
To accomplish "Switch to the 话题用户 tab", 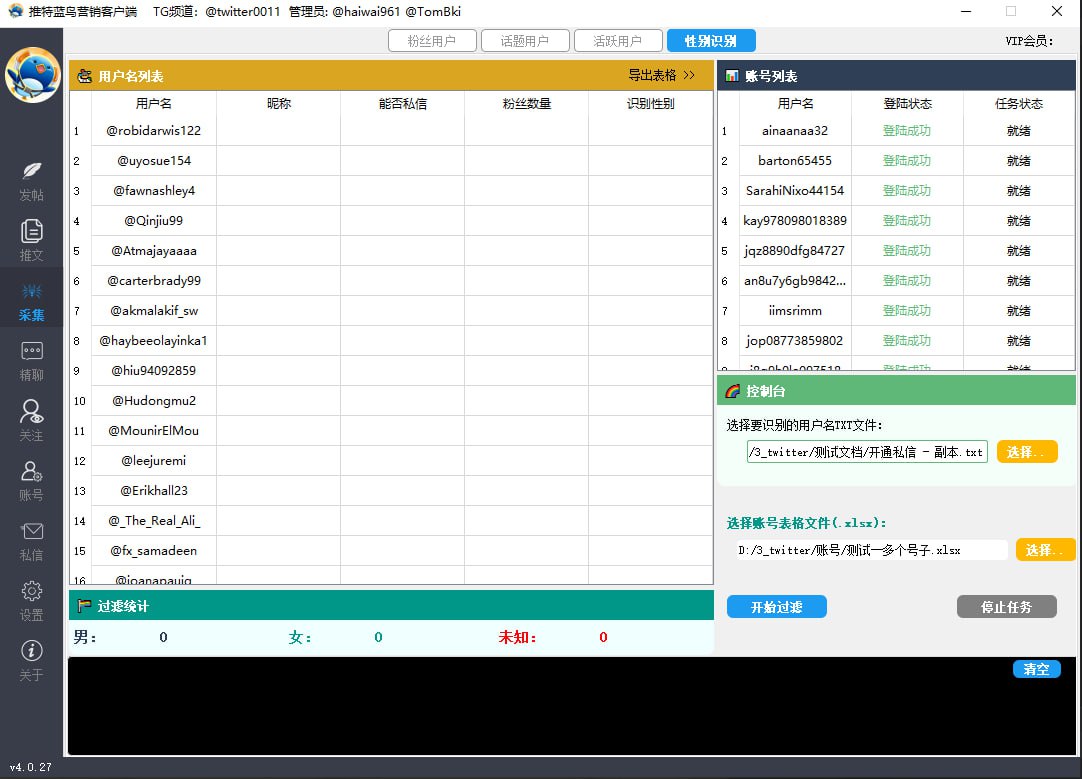I will click(x=525, y=41).
